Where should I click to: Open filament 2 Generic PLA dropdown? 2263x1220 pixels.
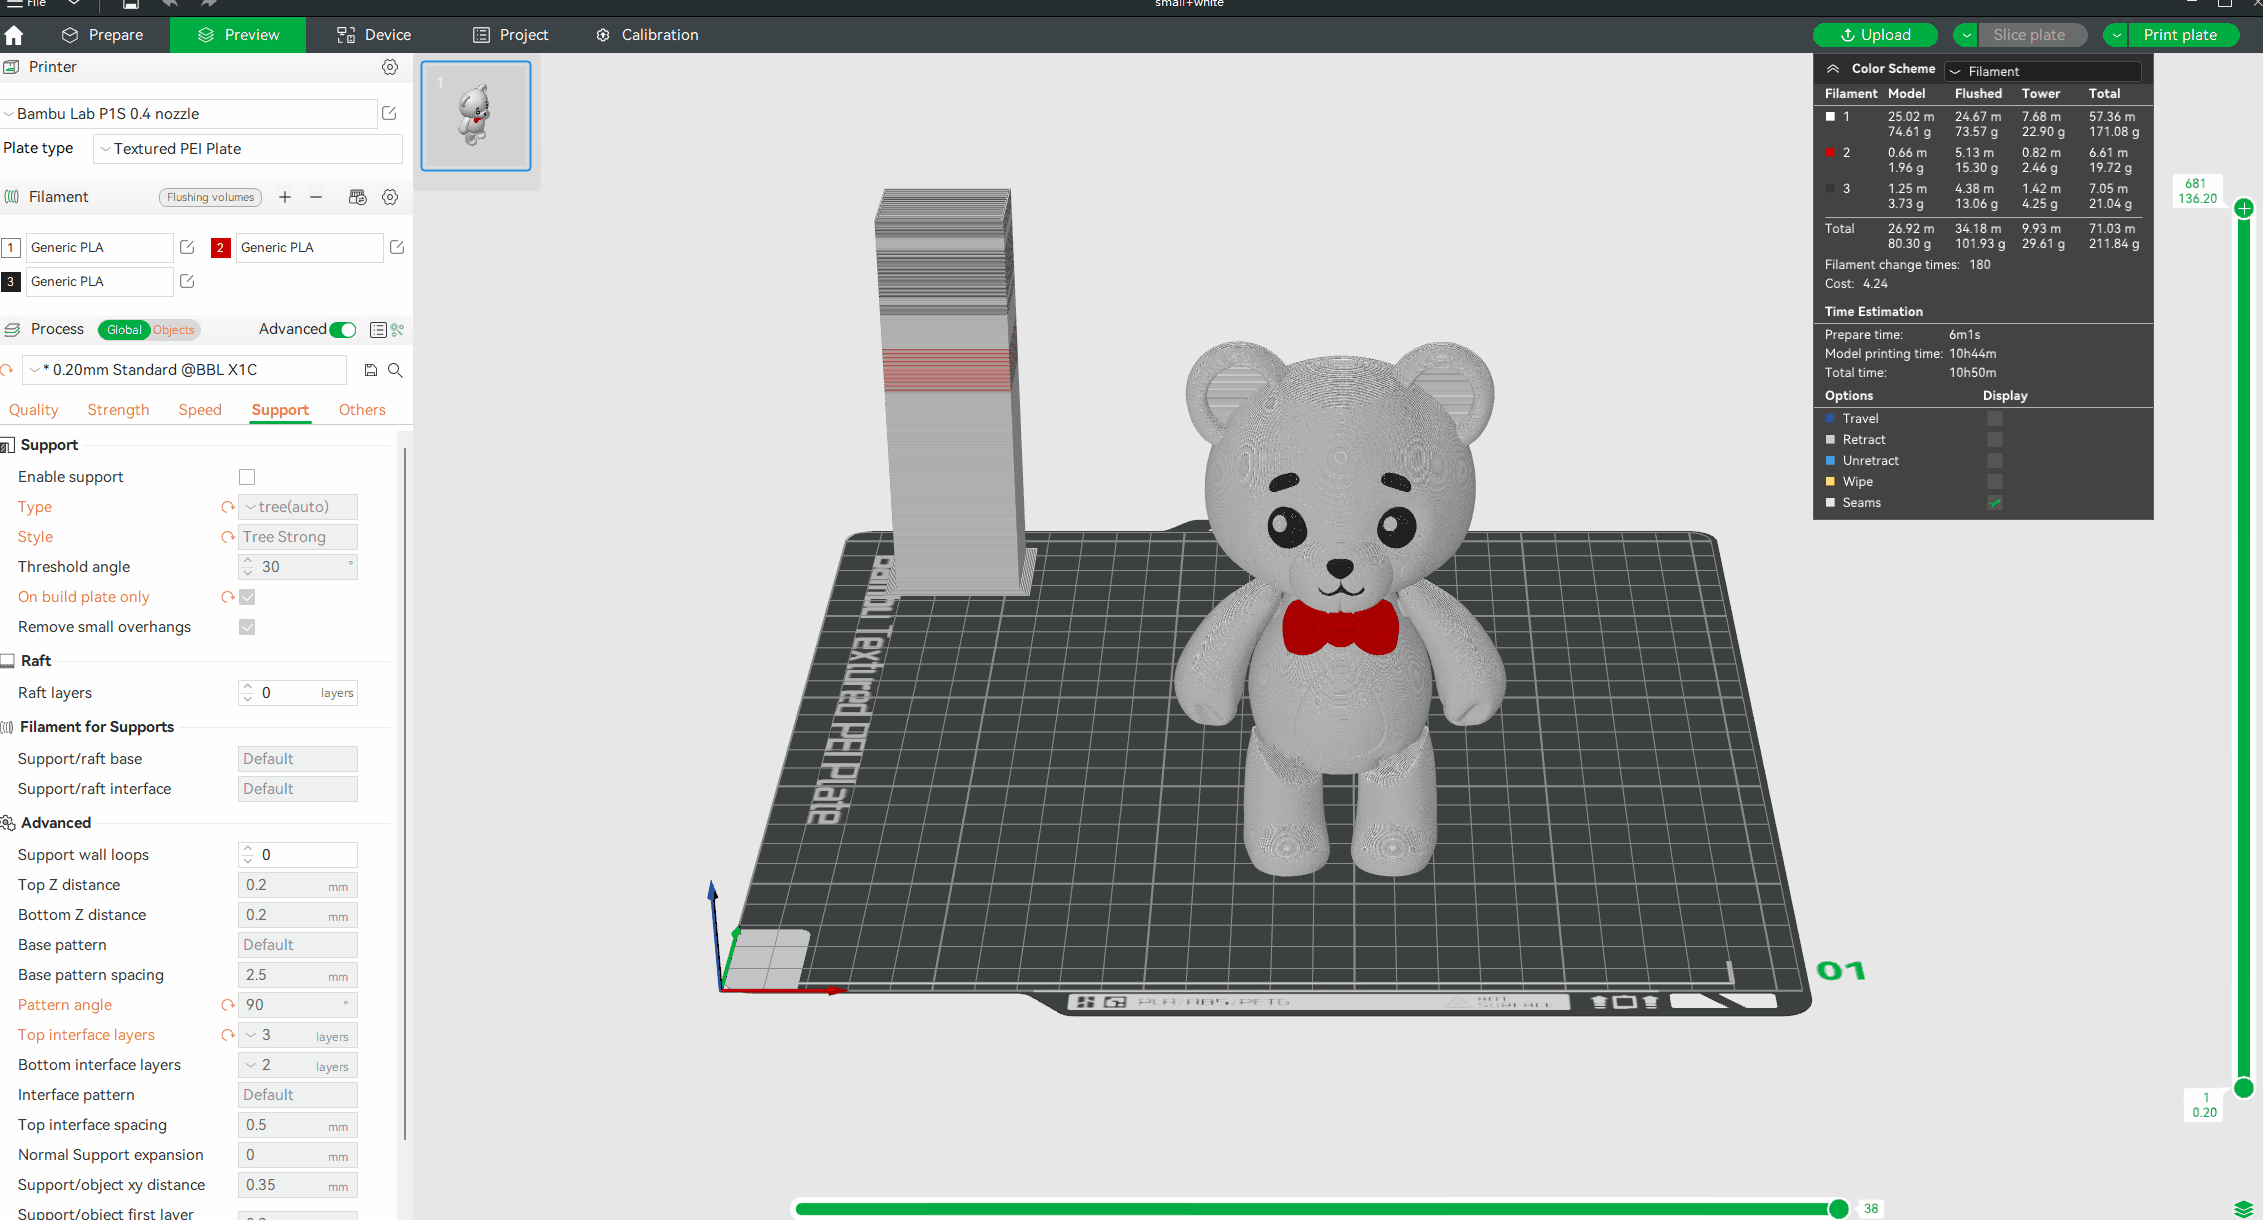(309, 247)
